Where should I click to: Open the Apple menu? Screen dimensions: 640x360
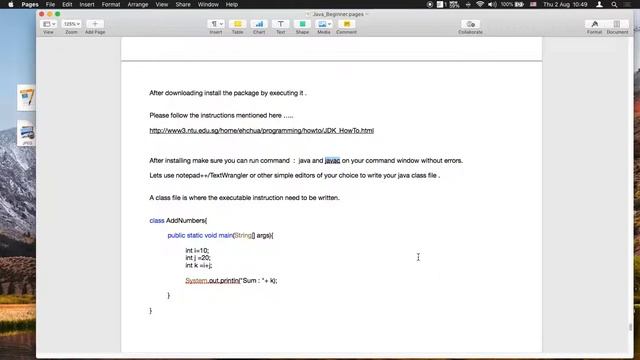point(11,4)
